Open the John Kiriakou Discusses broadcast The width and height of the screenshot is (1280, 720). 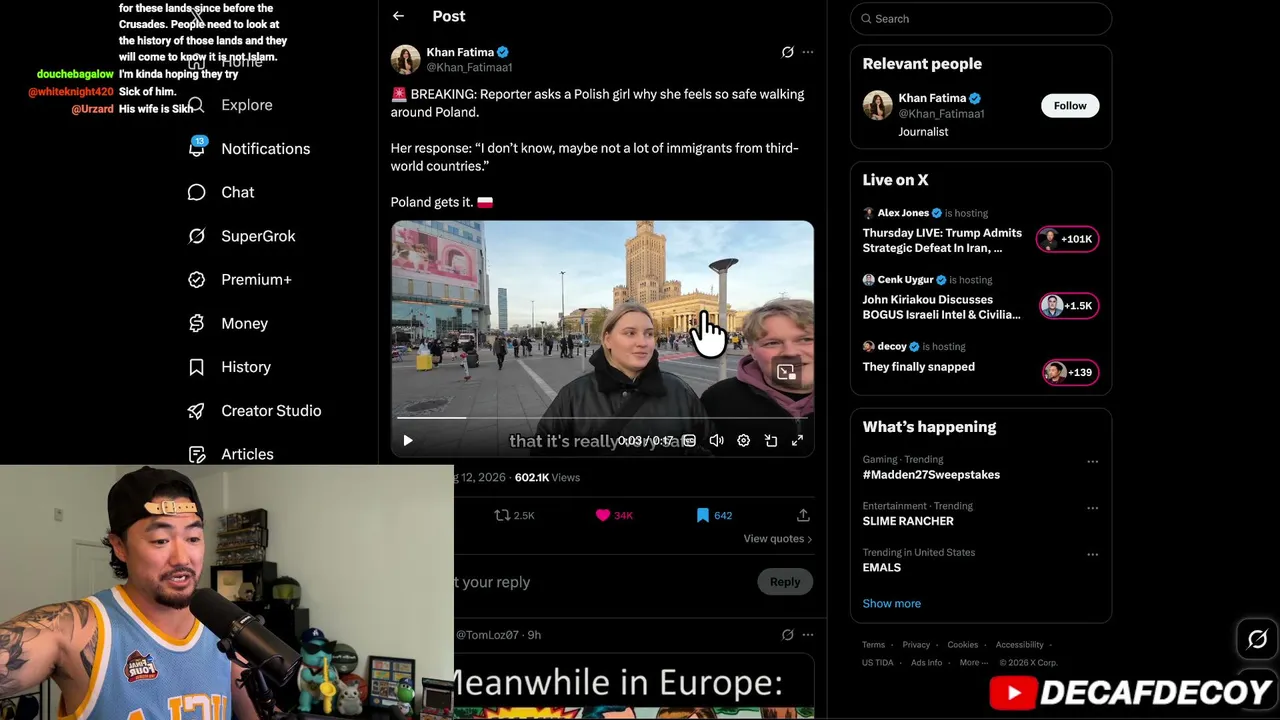pyautogui.click(x=942, y=307)
